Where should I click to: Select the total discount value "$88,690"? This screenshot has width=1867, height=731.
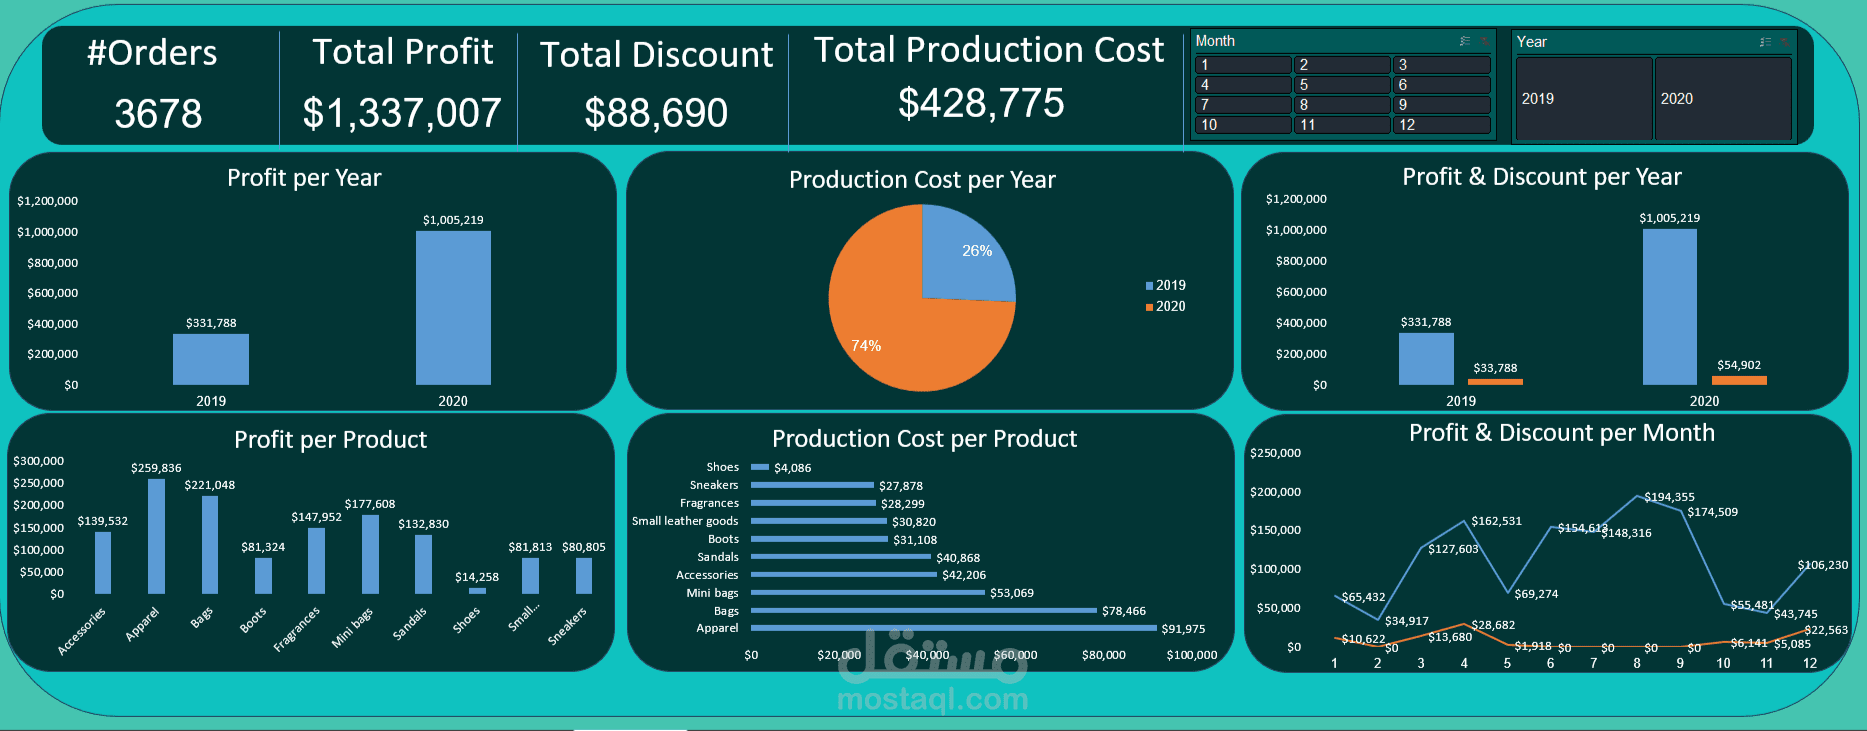point(656,113)
